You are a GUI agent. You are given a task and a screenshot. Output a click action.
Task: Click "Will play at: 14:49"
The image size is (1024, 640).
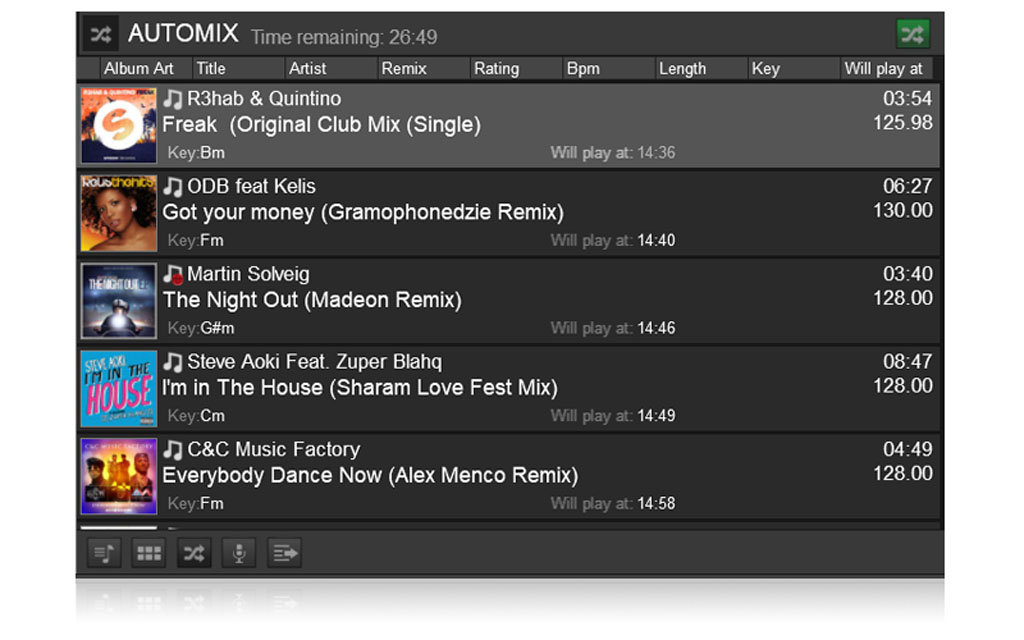[613, 416]
